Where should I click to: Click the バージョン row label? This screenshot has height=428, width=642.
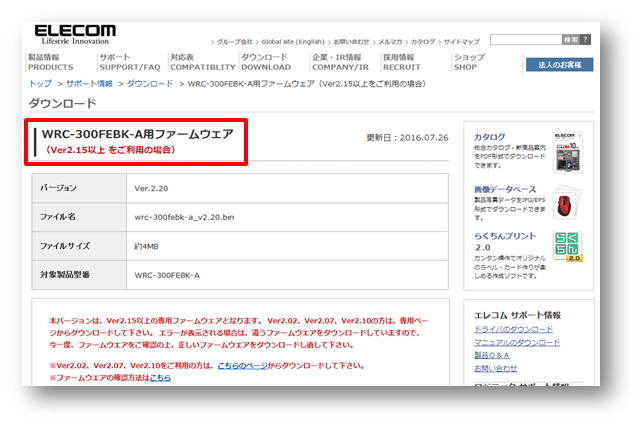58,188
